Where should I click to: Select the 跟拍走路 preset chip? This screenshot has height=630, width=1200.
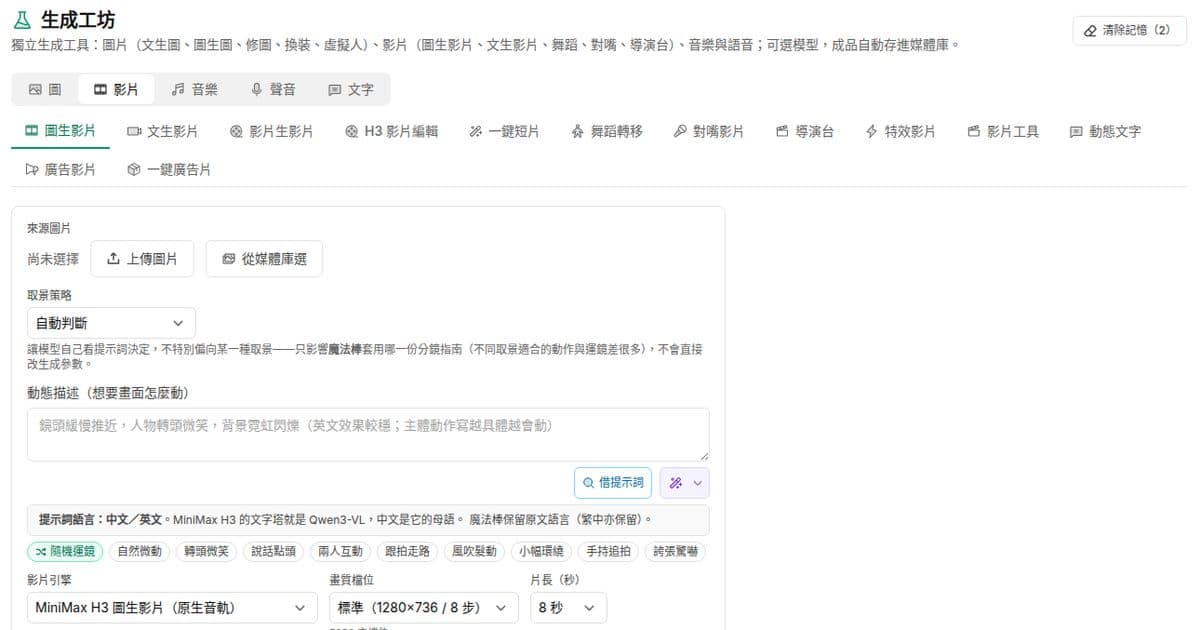click(x=407, y=551)
